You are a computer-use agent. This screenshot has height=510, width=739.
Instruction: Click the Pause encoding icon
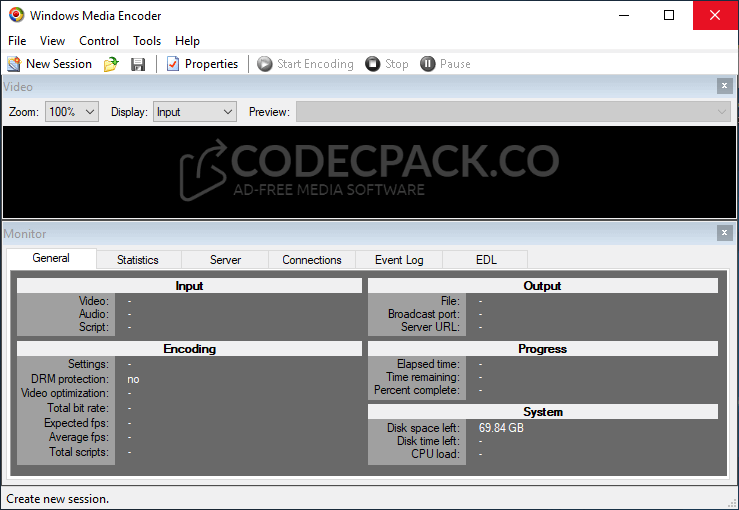(427, 64)
